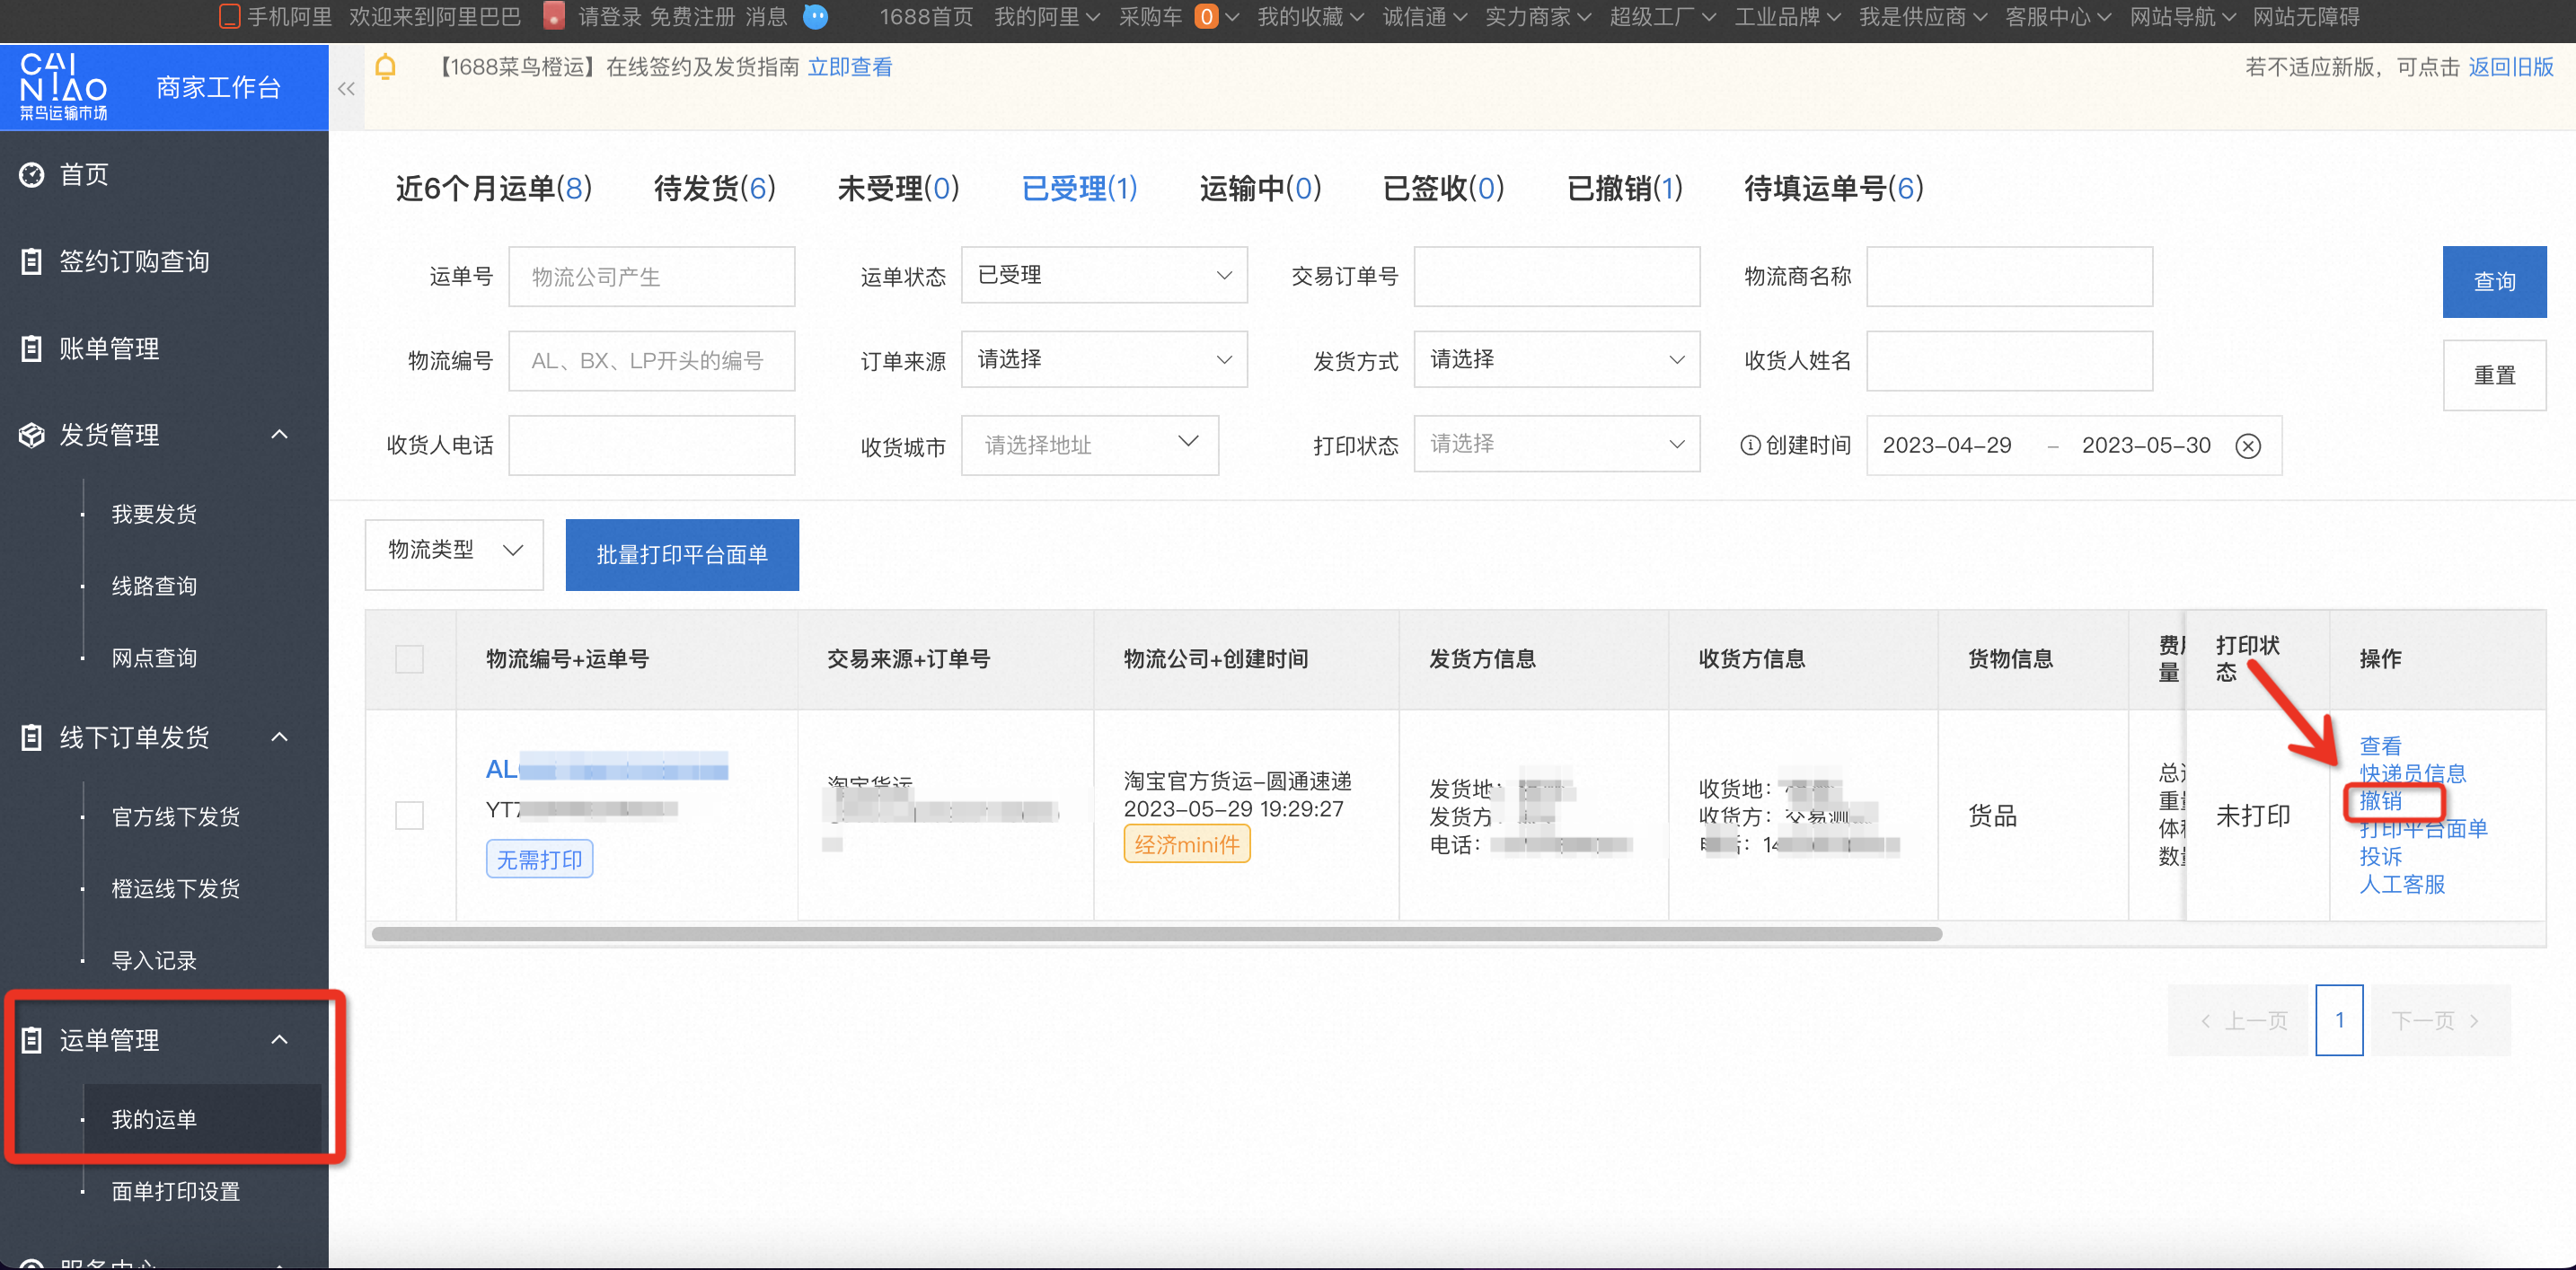Open 面单打印设置 in sidebar
Viewport: 2576px width, 1270px height.
click(176, 1192)
